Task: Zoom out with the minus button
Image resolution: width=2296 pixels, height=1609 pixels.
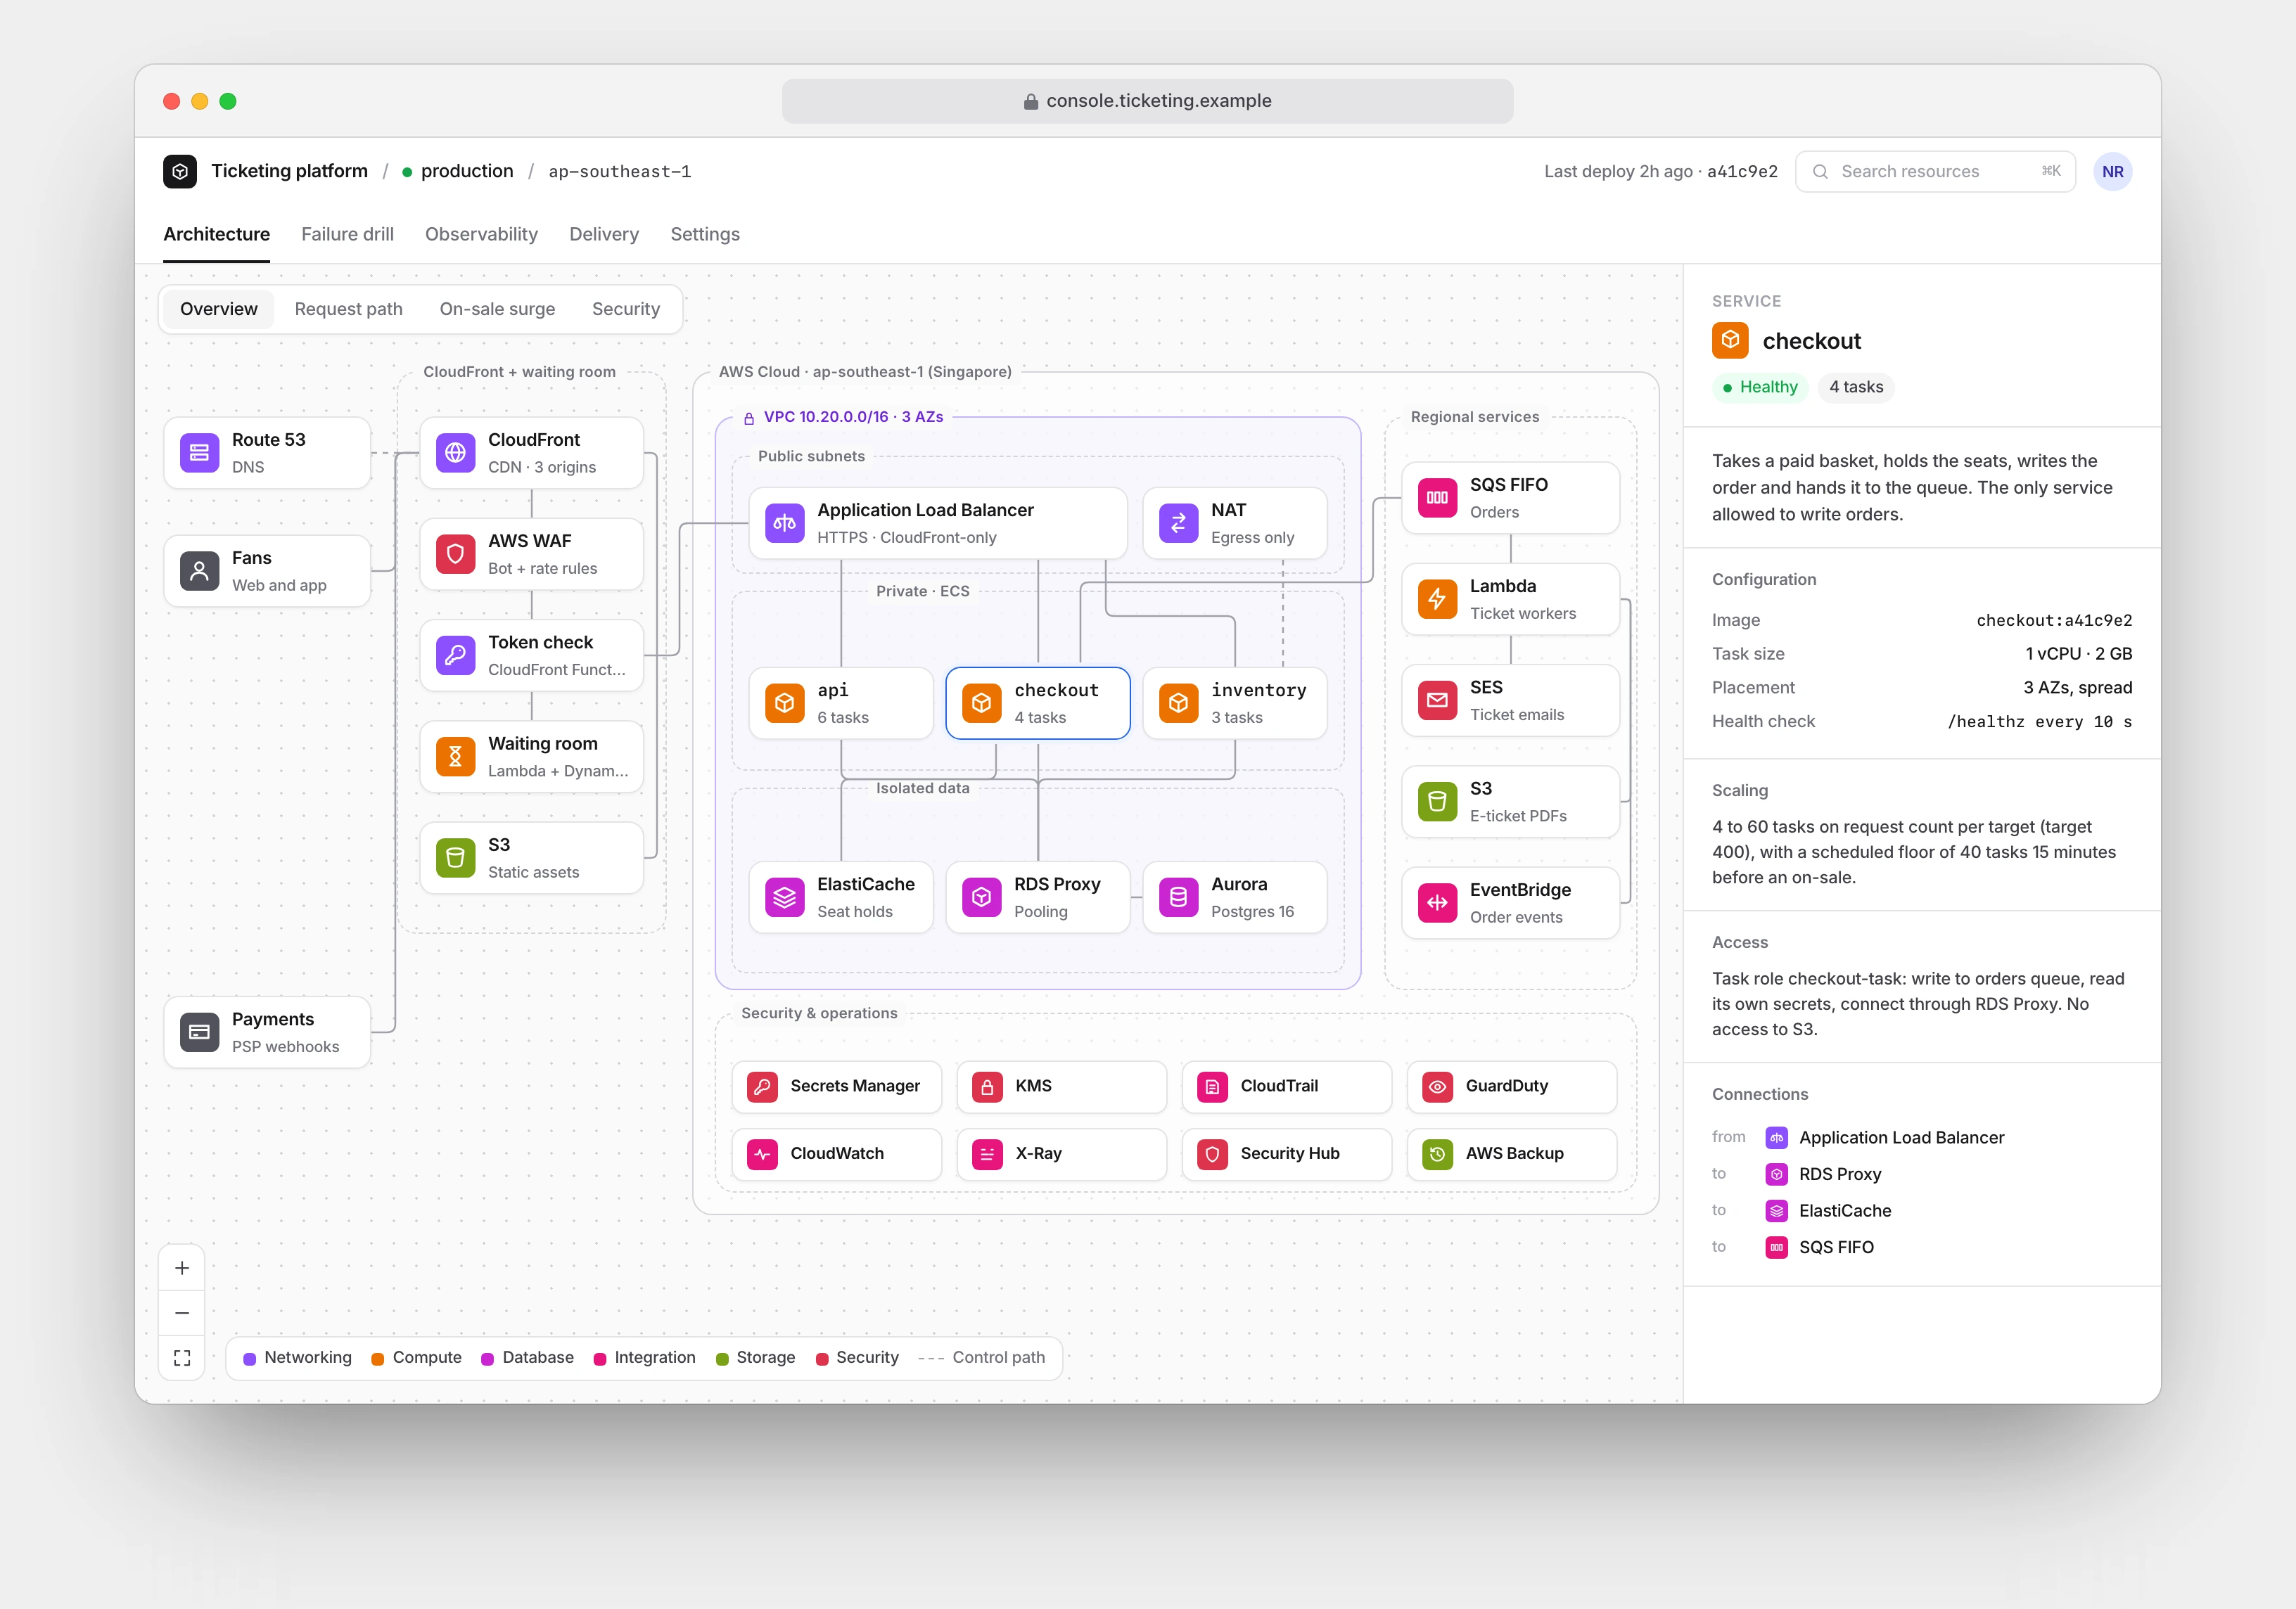Action: pyautogui.click(x=182, y=1313)
